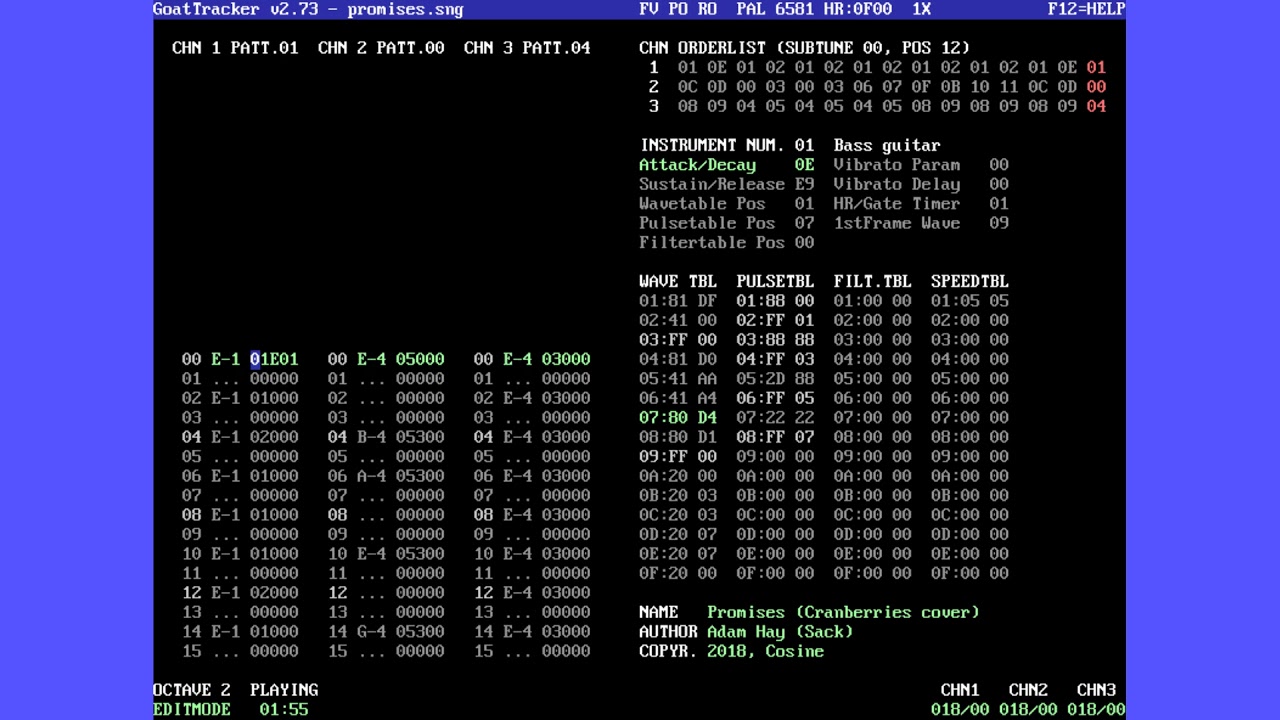Click pulse table row 07:22 22

pyautogui.click(x=775, y=418)
